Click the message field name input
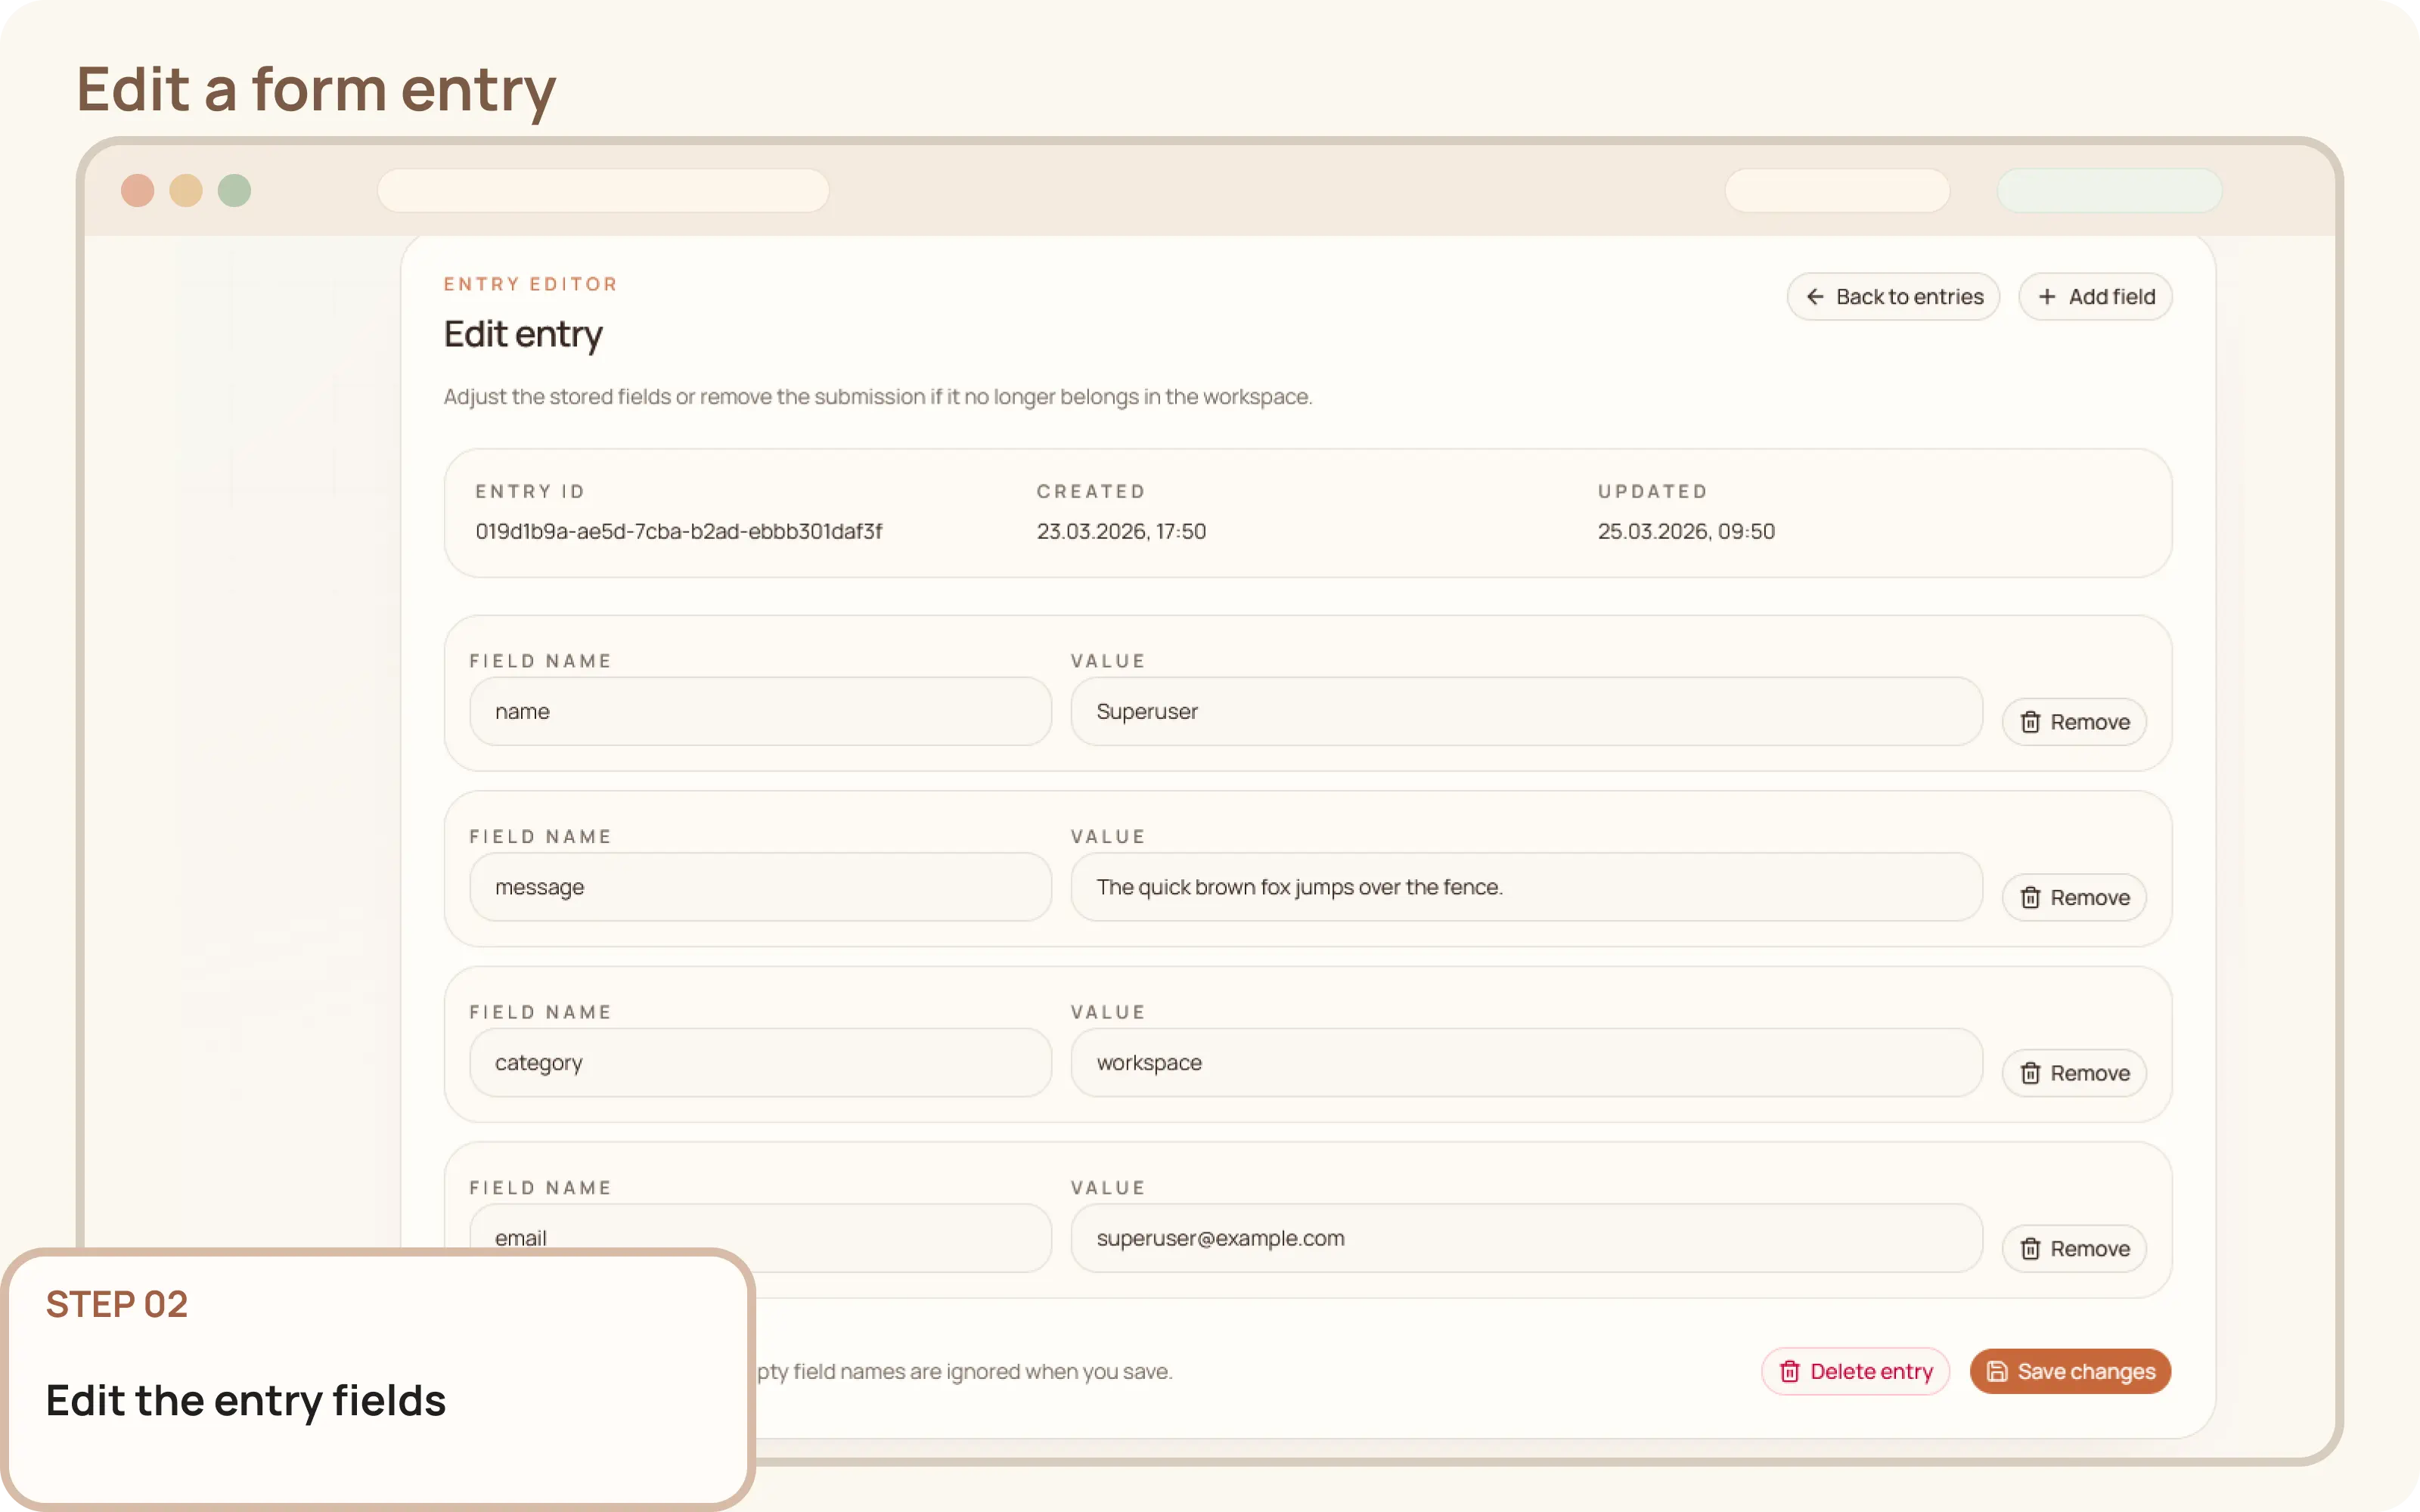 (760, 887)
